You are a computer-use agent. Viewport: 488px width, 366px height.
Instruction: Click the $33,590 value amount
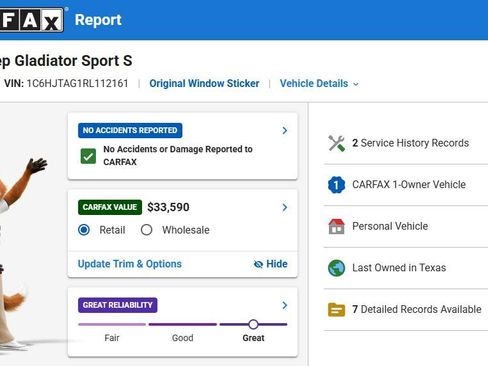[x=168, y=207]
